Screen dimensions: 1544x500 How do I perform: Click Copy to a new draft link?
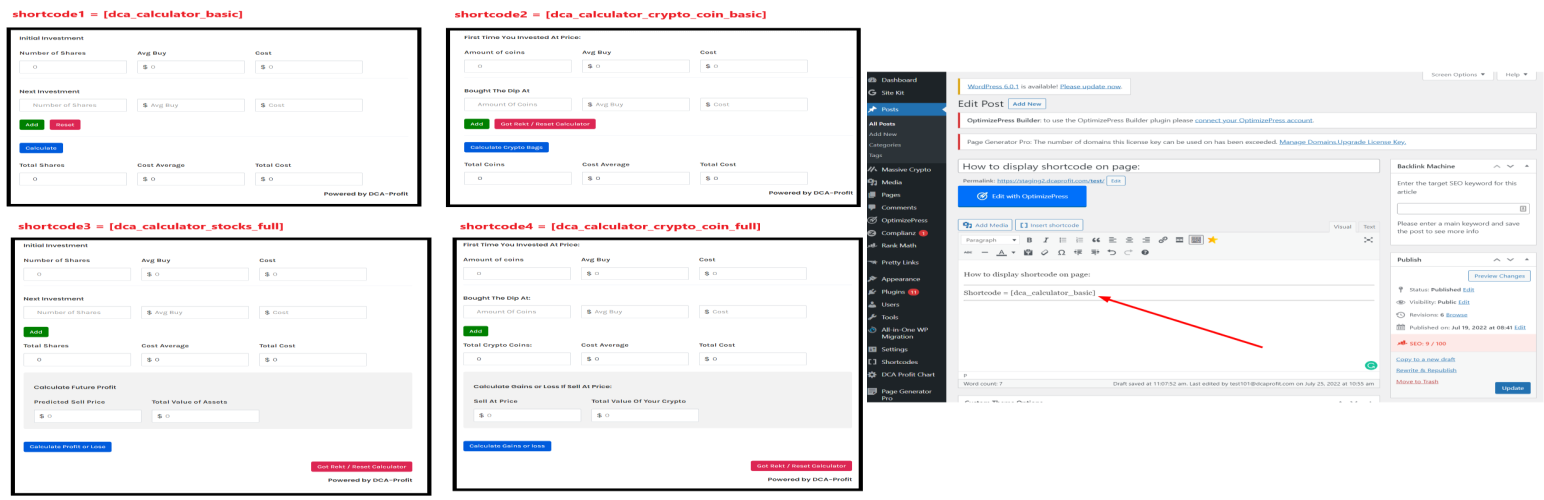click(x=1425, y=358)
